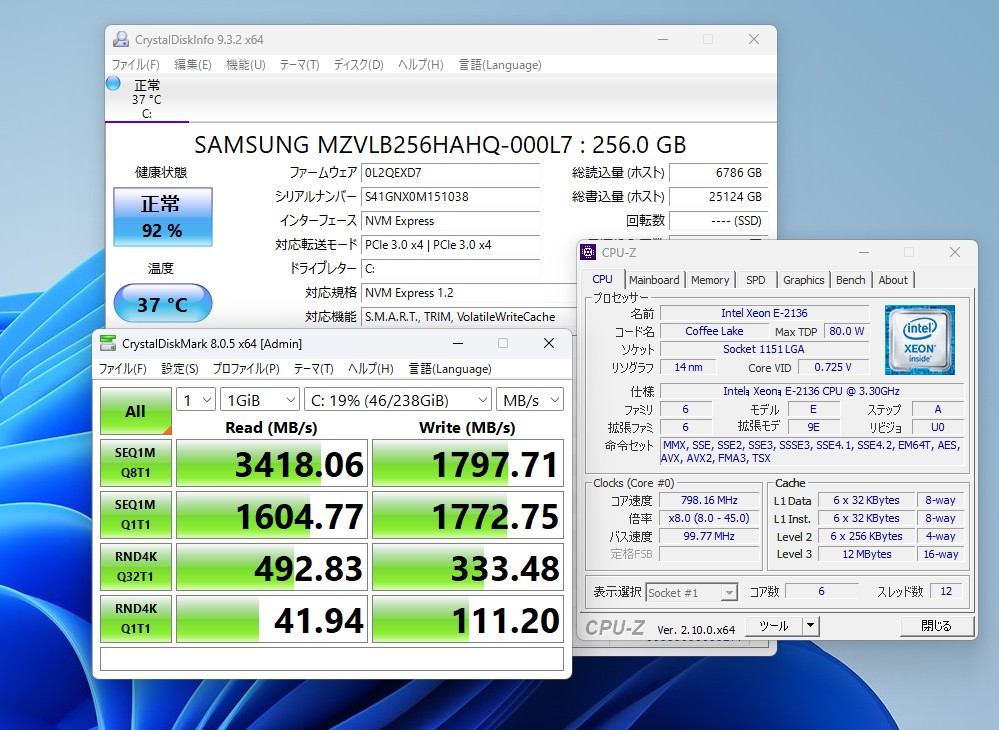Click the 閉じる button in CPU-Z
Image resolution: width=999 pixels, height=730 pixels.
(937, 626)
